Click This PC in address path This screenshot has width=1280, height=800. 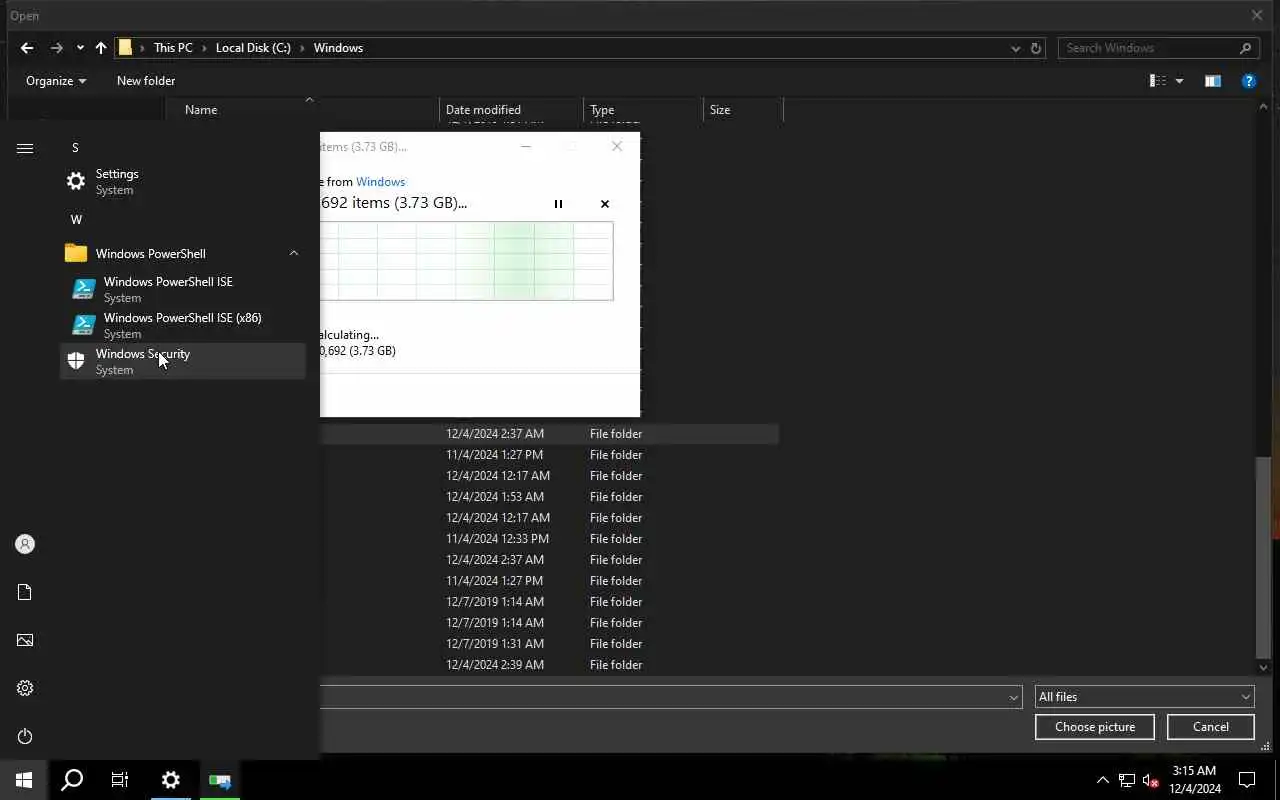click(173, 48)
